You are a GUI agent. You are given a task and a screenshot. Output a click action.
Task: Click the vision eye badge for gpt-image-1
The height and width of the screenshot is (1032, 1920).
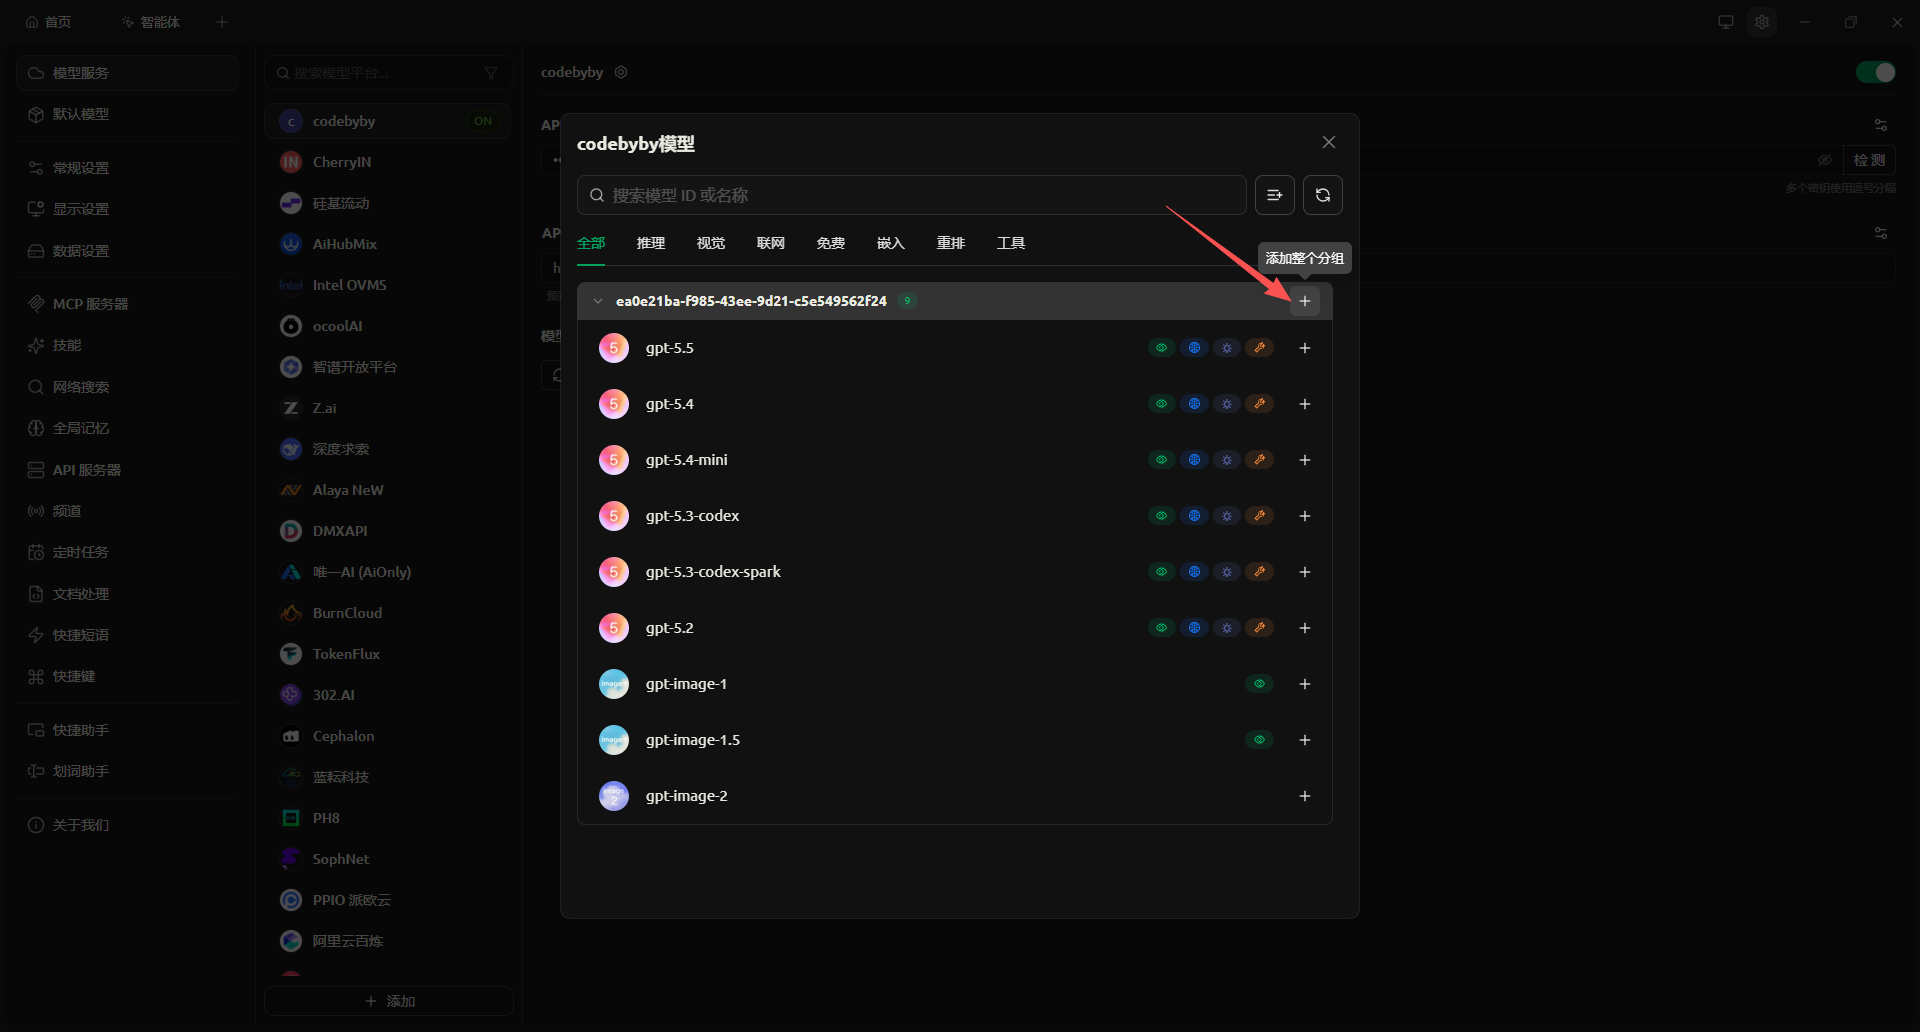[1260, 684]
